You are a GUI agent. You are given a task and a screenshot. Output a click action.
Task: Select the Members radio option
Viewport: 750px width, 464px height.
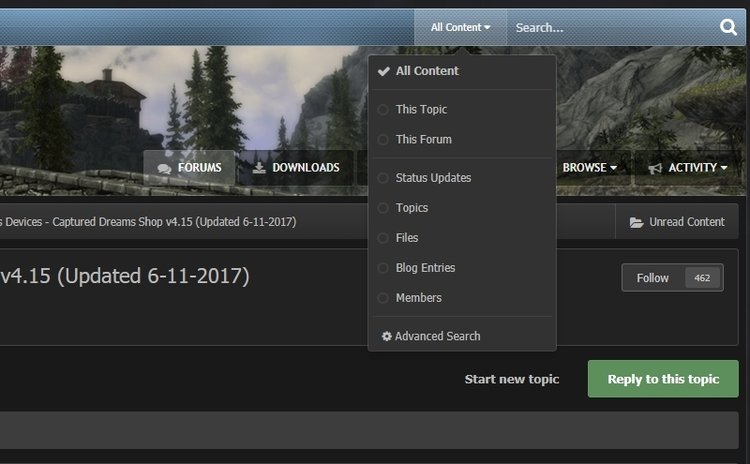383,298
